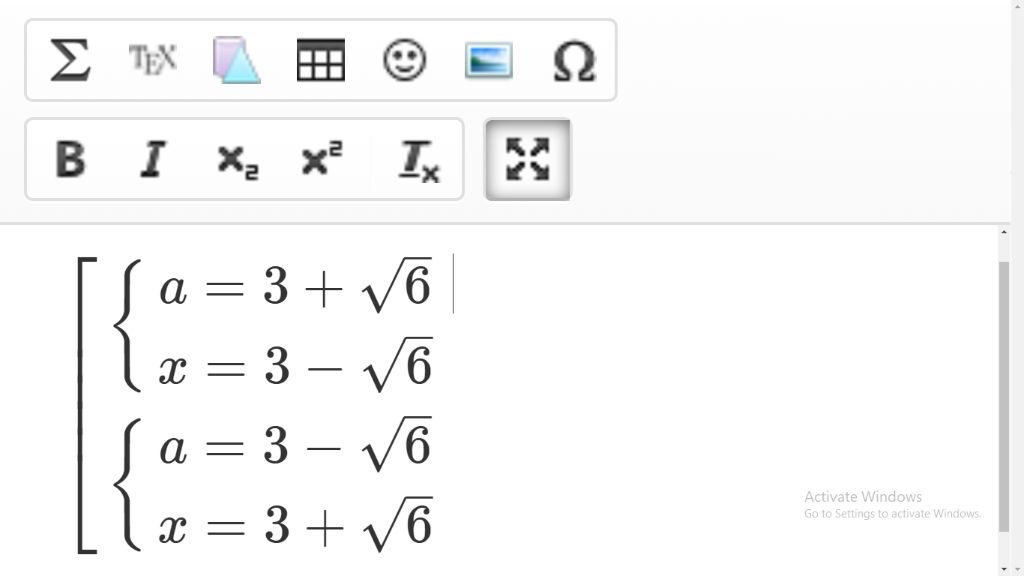Toggle the maximize editor button

tap(528, 160)
